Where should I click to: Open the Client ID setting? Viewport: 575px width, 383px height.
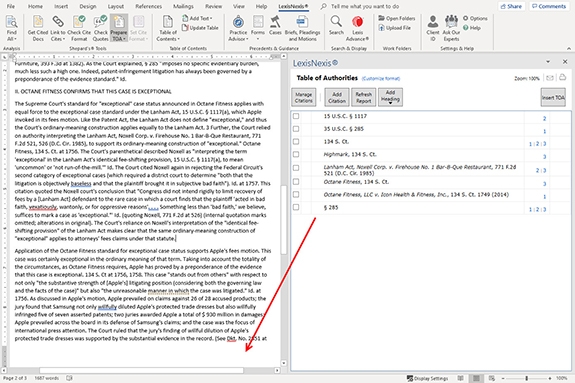[433, 28]
